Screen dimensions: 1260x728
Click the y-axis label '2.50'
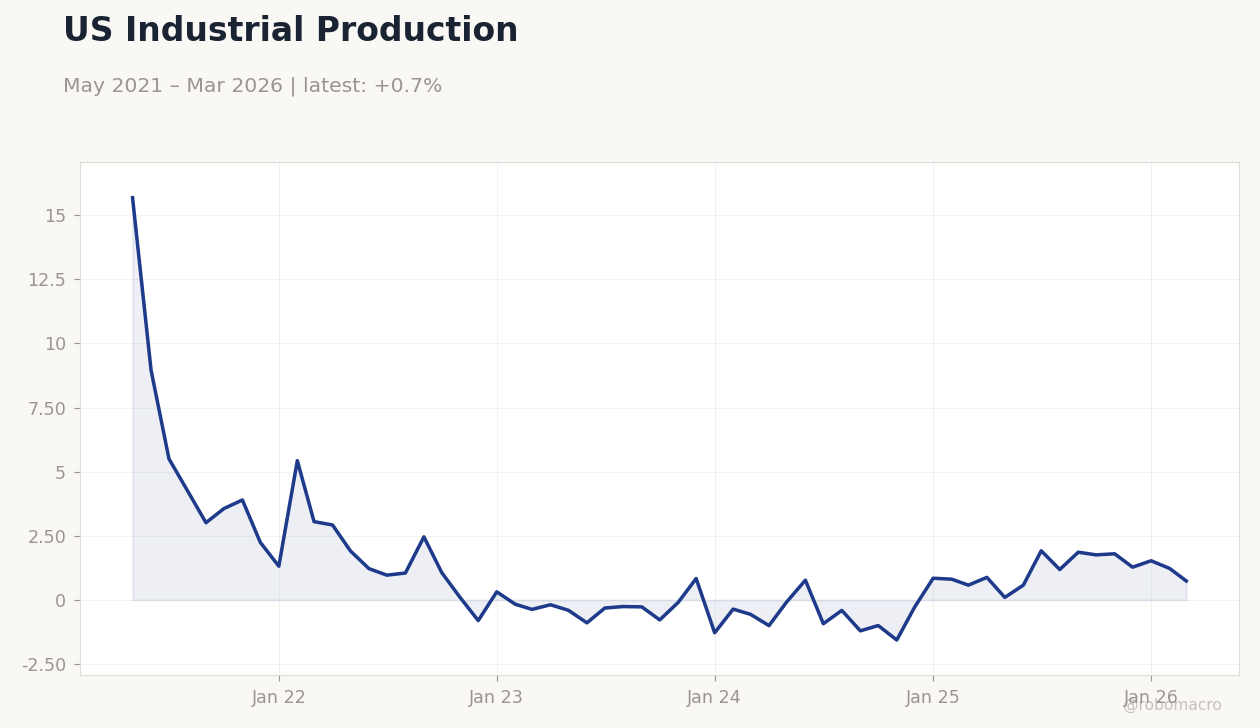[x=46, y=536]
